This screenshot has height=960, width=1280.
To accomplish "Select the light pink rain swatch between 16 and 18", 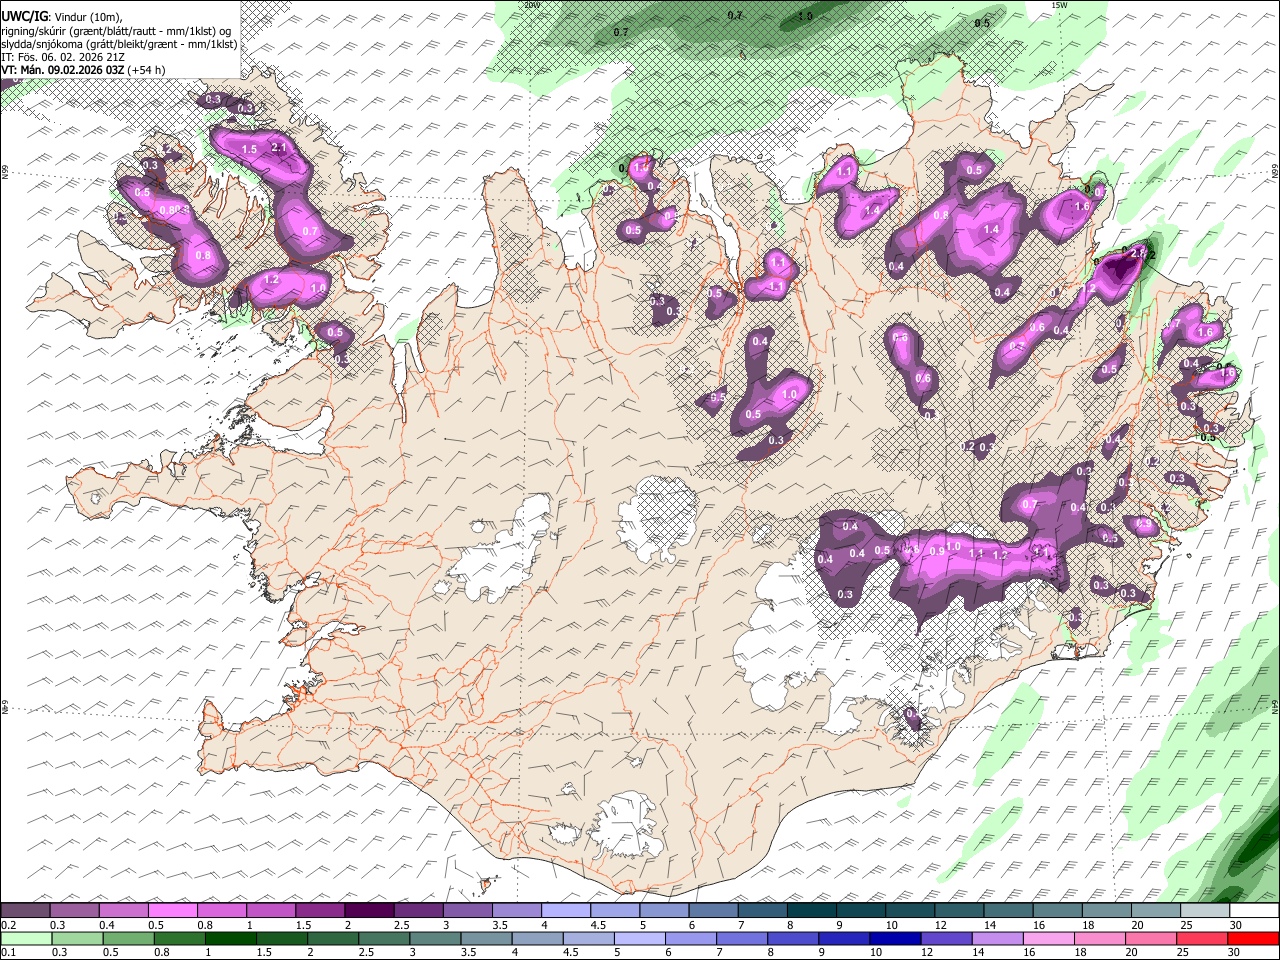I will pos(1049,938).
